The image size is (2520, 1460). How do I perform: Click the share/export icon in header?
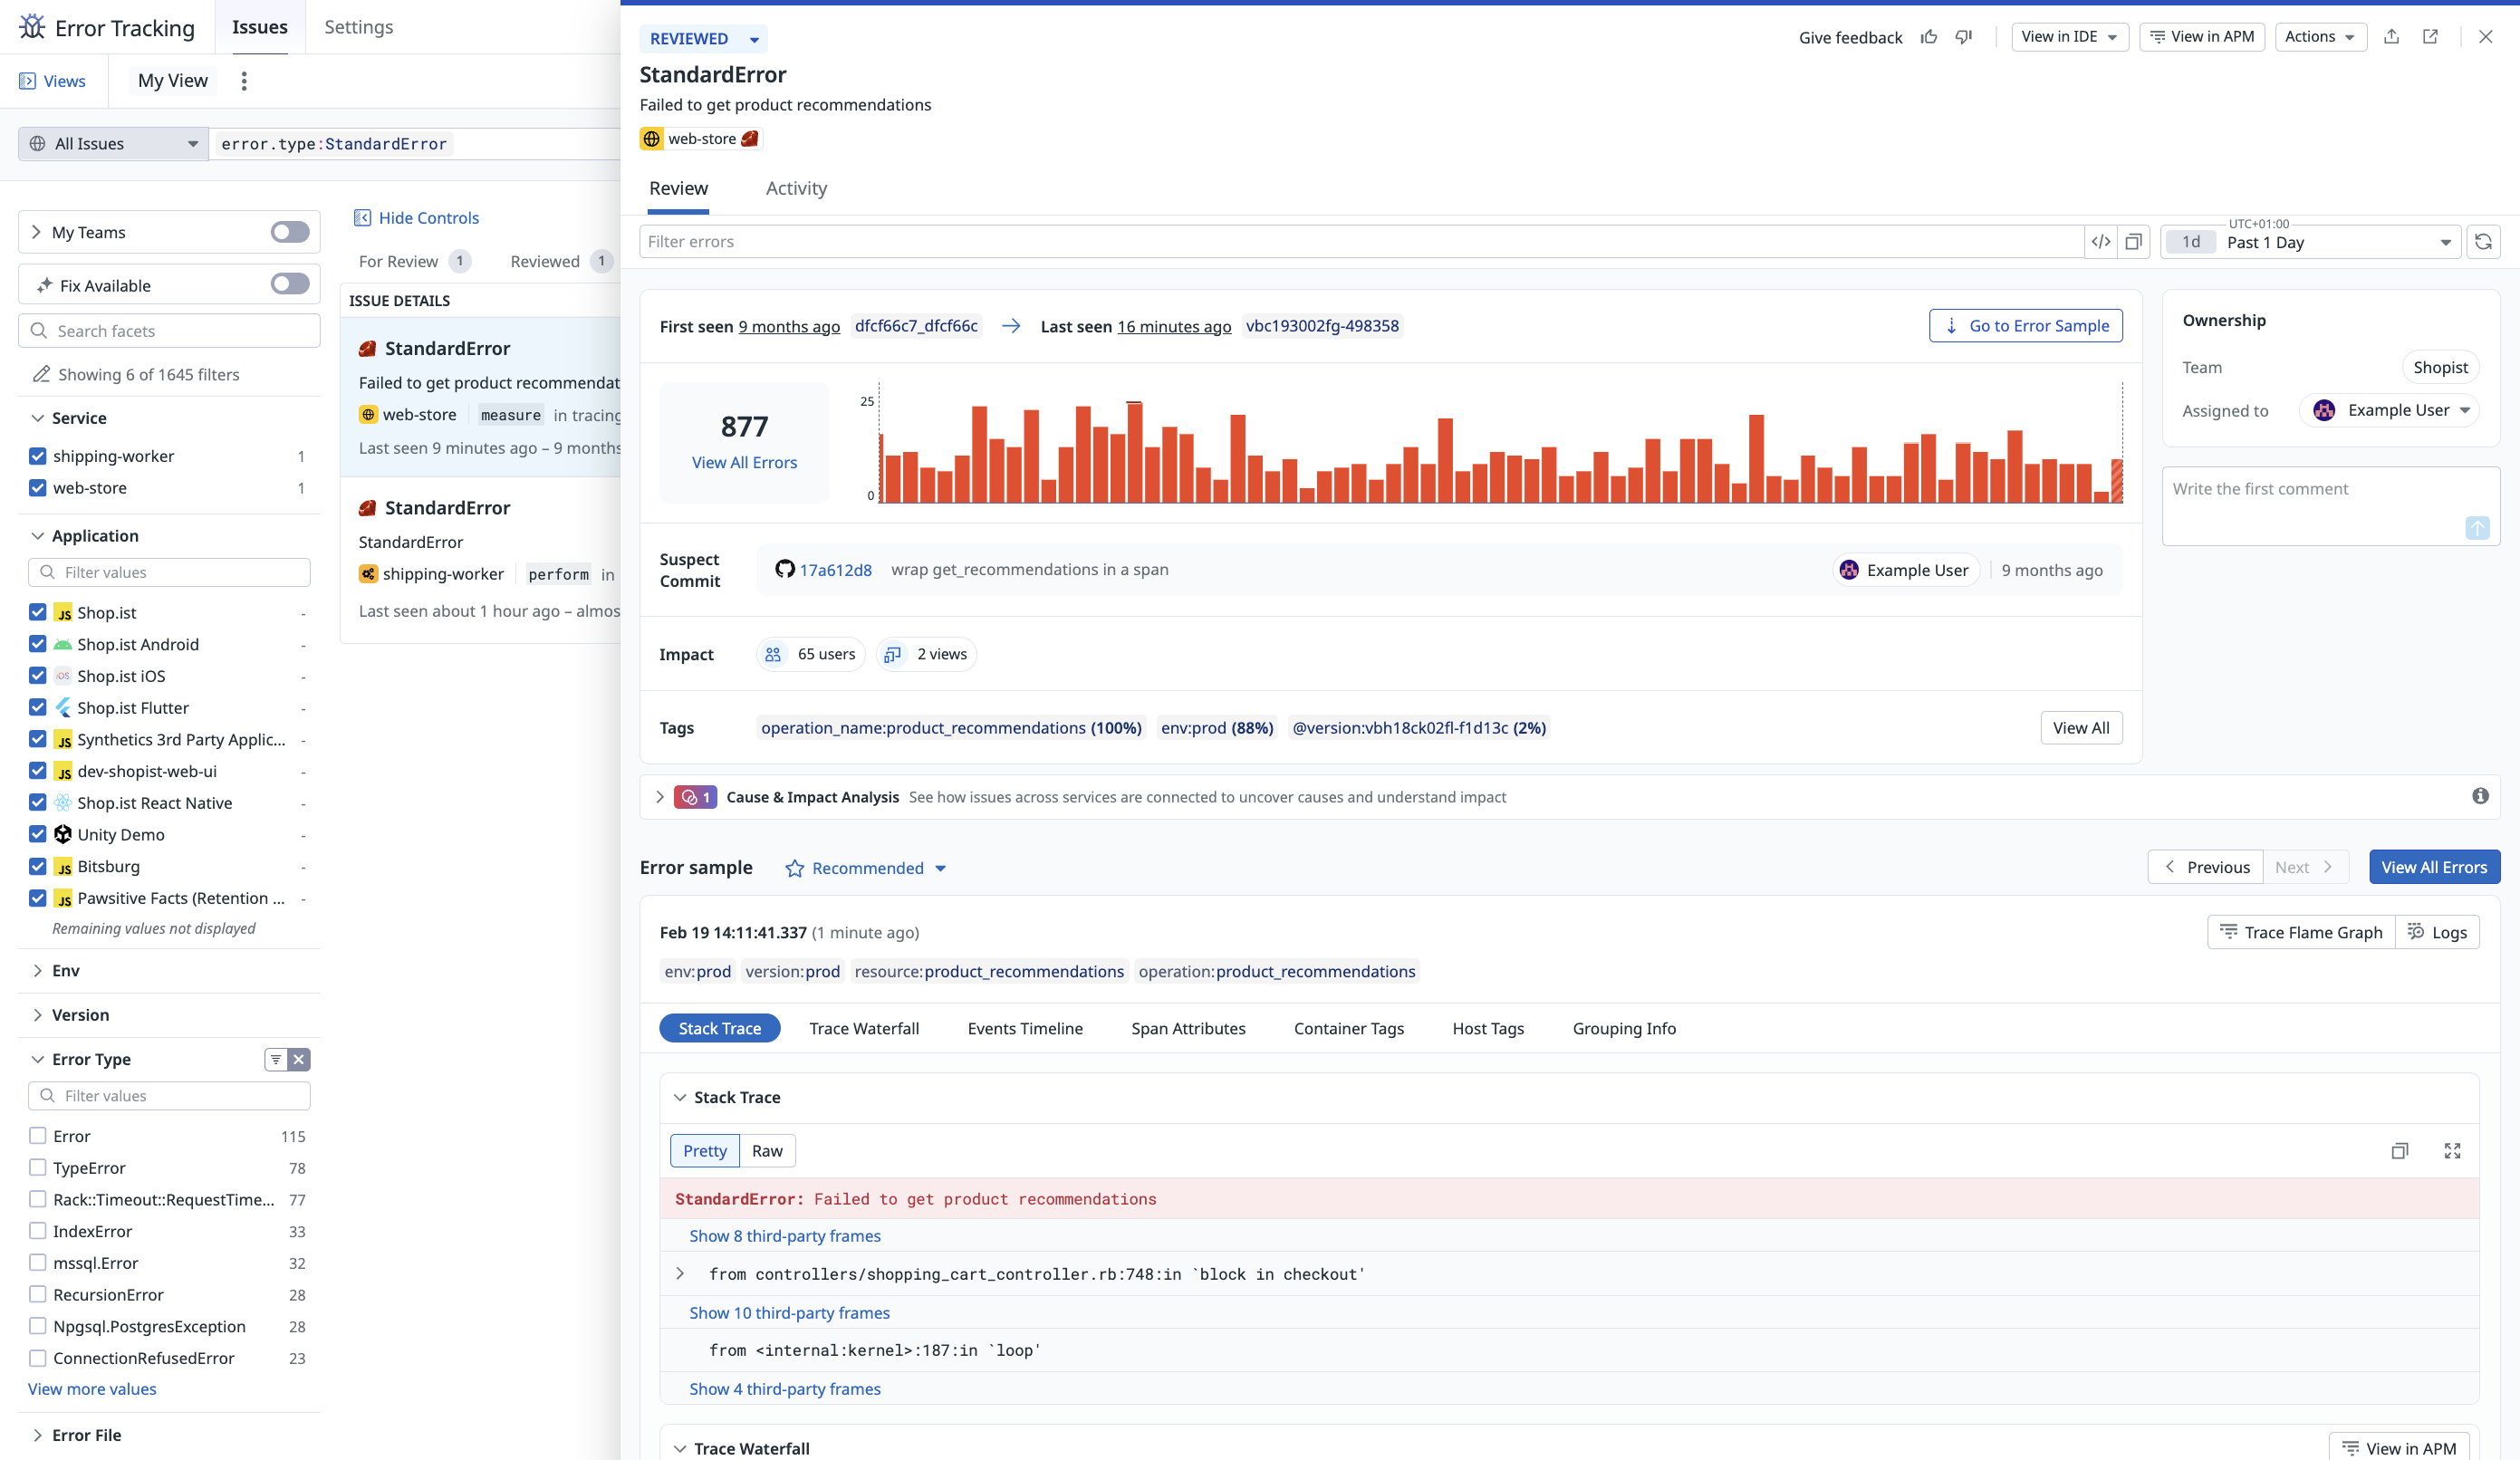pyautogui.click(x=2391, y=37)
